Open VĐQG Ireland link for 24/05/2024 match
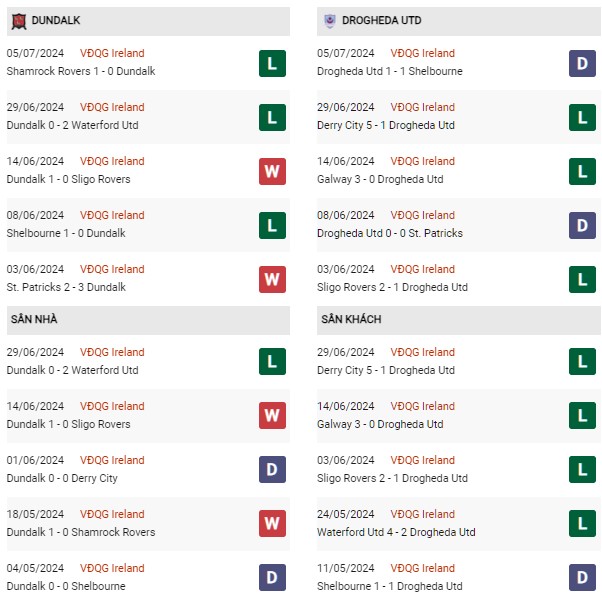Viewport: 602px width, 598px height. pyautogui.click(x=423, y=515)
